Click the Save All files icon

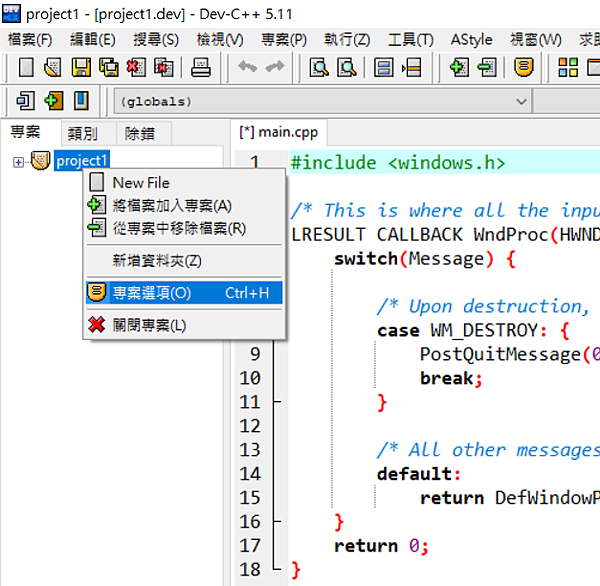tap(109, 68)
